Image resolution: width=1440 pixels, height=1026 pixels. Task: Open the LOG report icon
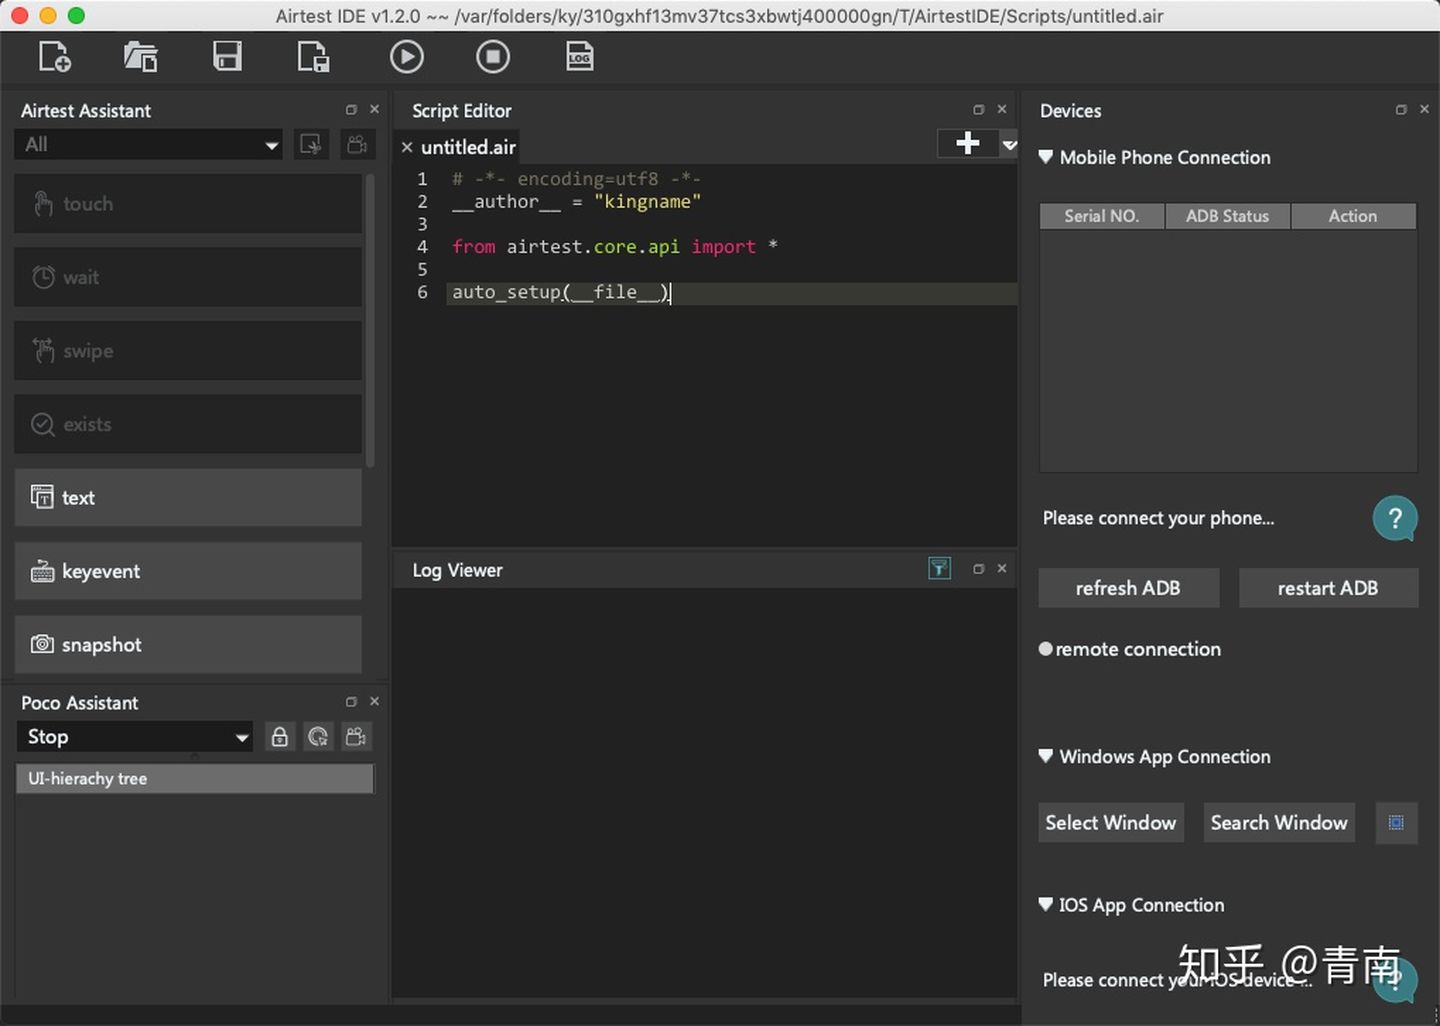pyautogui.click(x=579, y=57)
